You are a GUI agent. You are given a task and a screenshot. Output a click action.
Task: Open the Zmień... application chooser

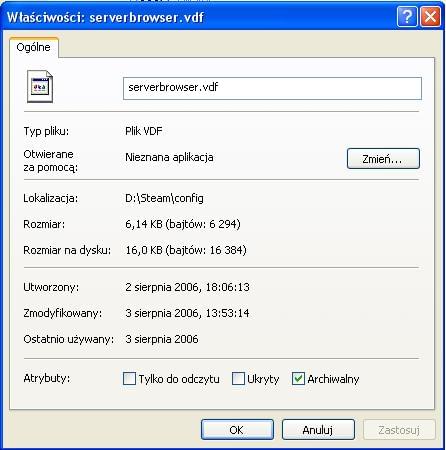[x=383, y=159]
